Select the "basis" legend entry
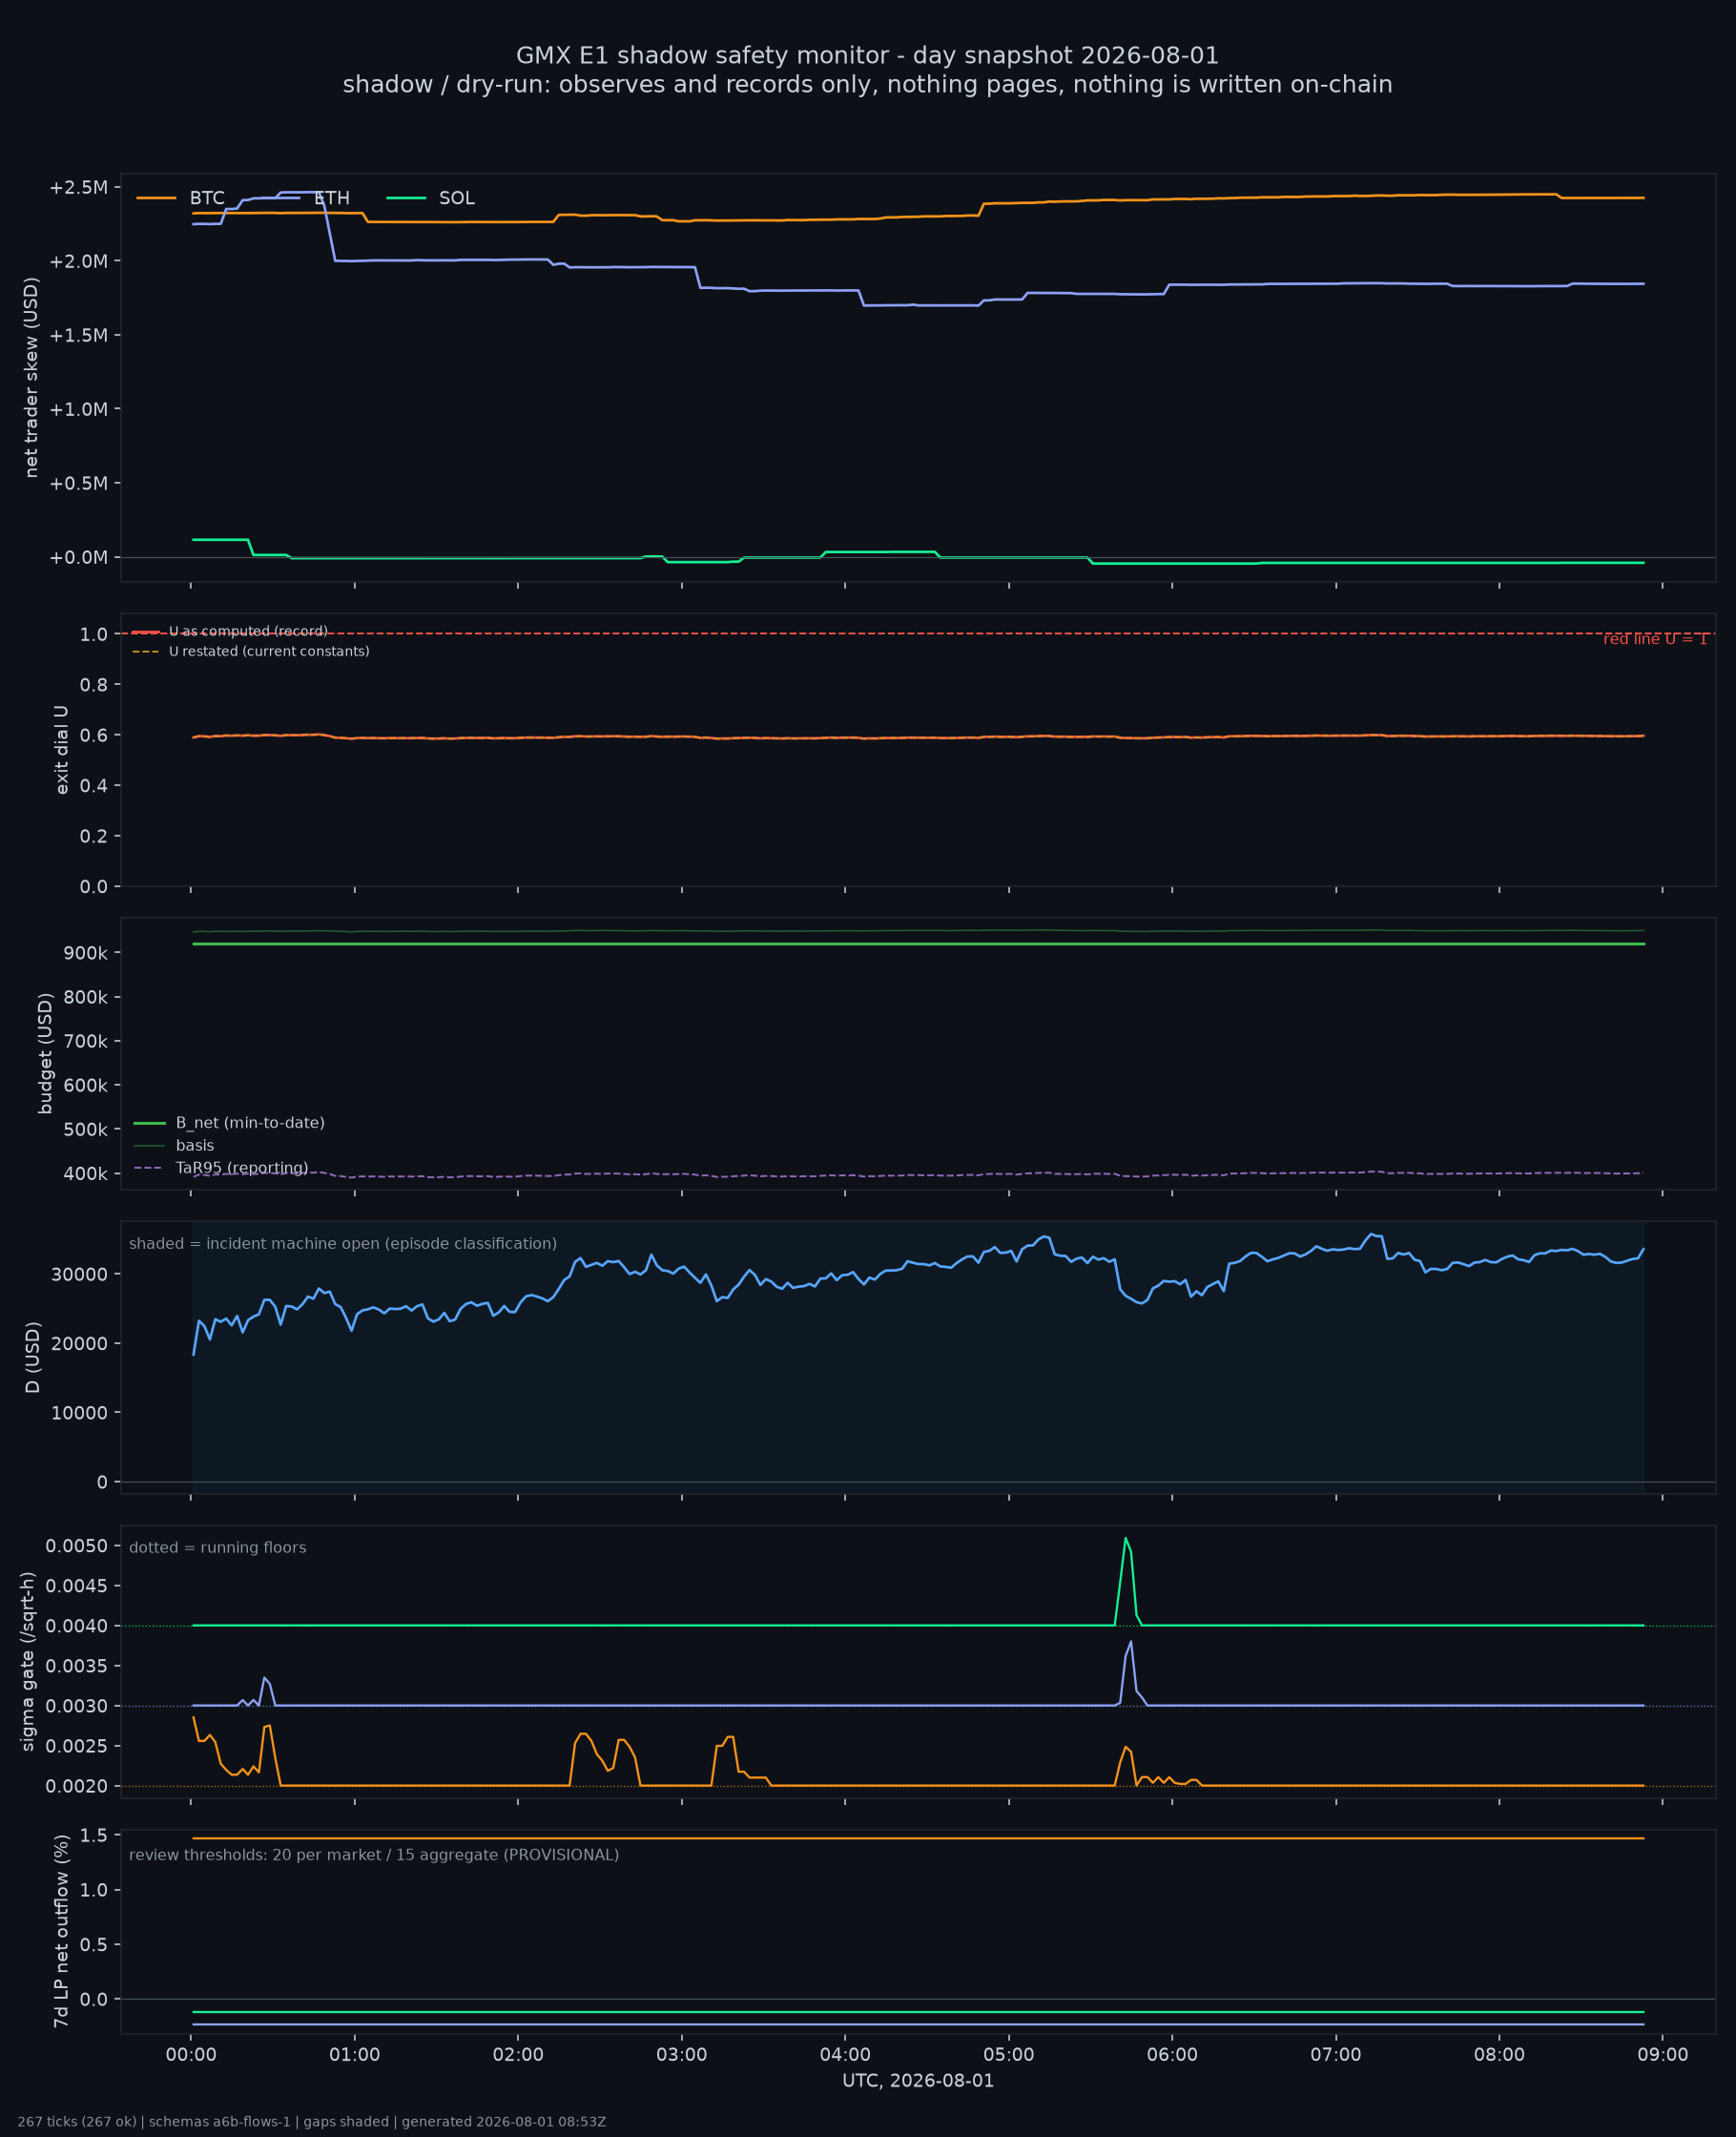This screenshot has width=1736, height=2137. pyautogui.click(x=195, y=1146)
